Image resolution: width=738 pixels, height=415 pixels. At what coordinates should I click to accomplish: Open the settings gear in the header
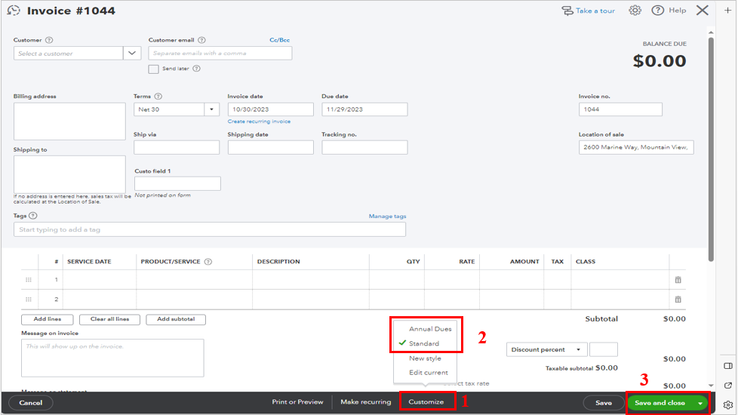635,10
